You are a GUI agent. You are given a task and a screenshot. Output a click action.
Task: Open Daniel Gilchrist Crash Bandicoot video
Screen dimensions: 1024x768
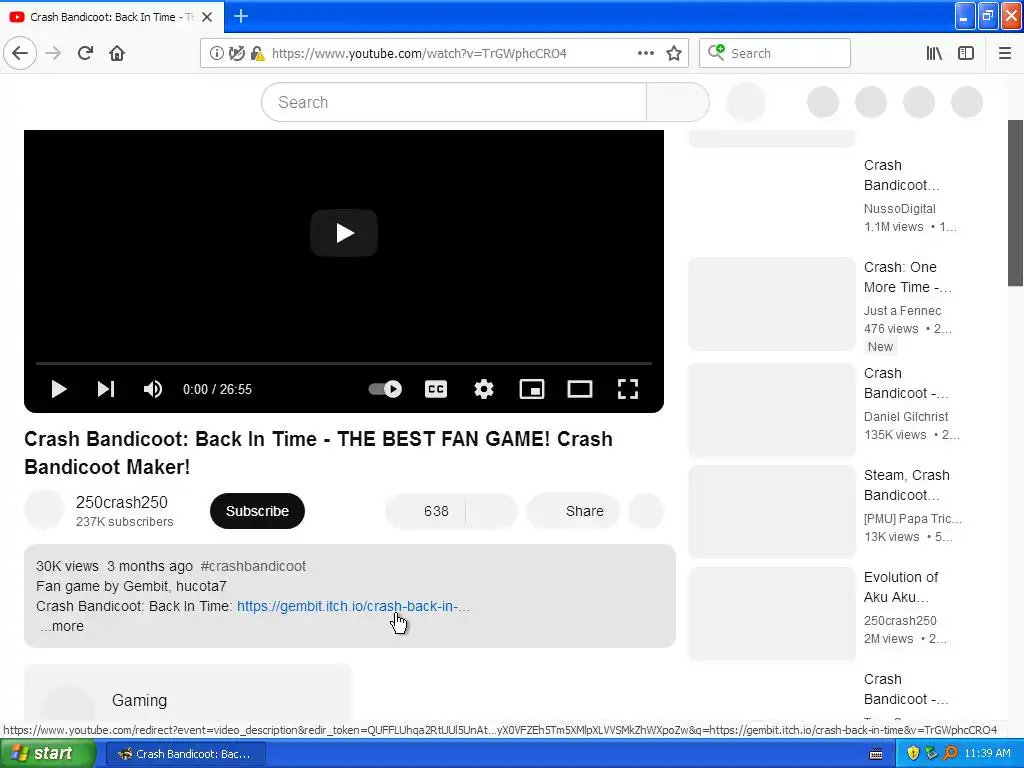[906, 383]
